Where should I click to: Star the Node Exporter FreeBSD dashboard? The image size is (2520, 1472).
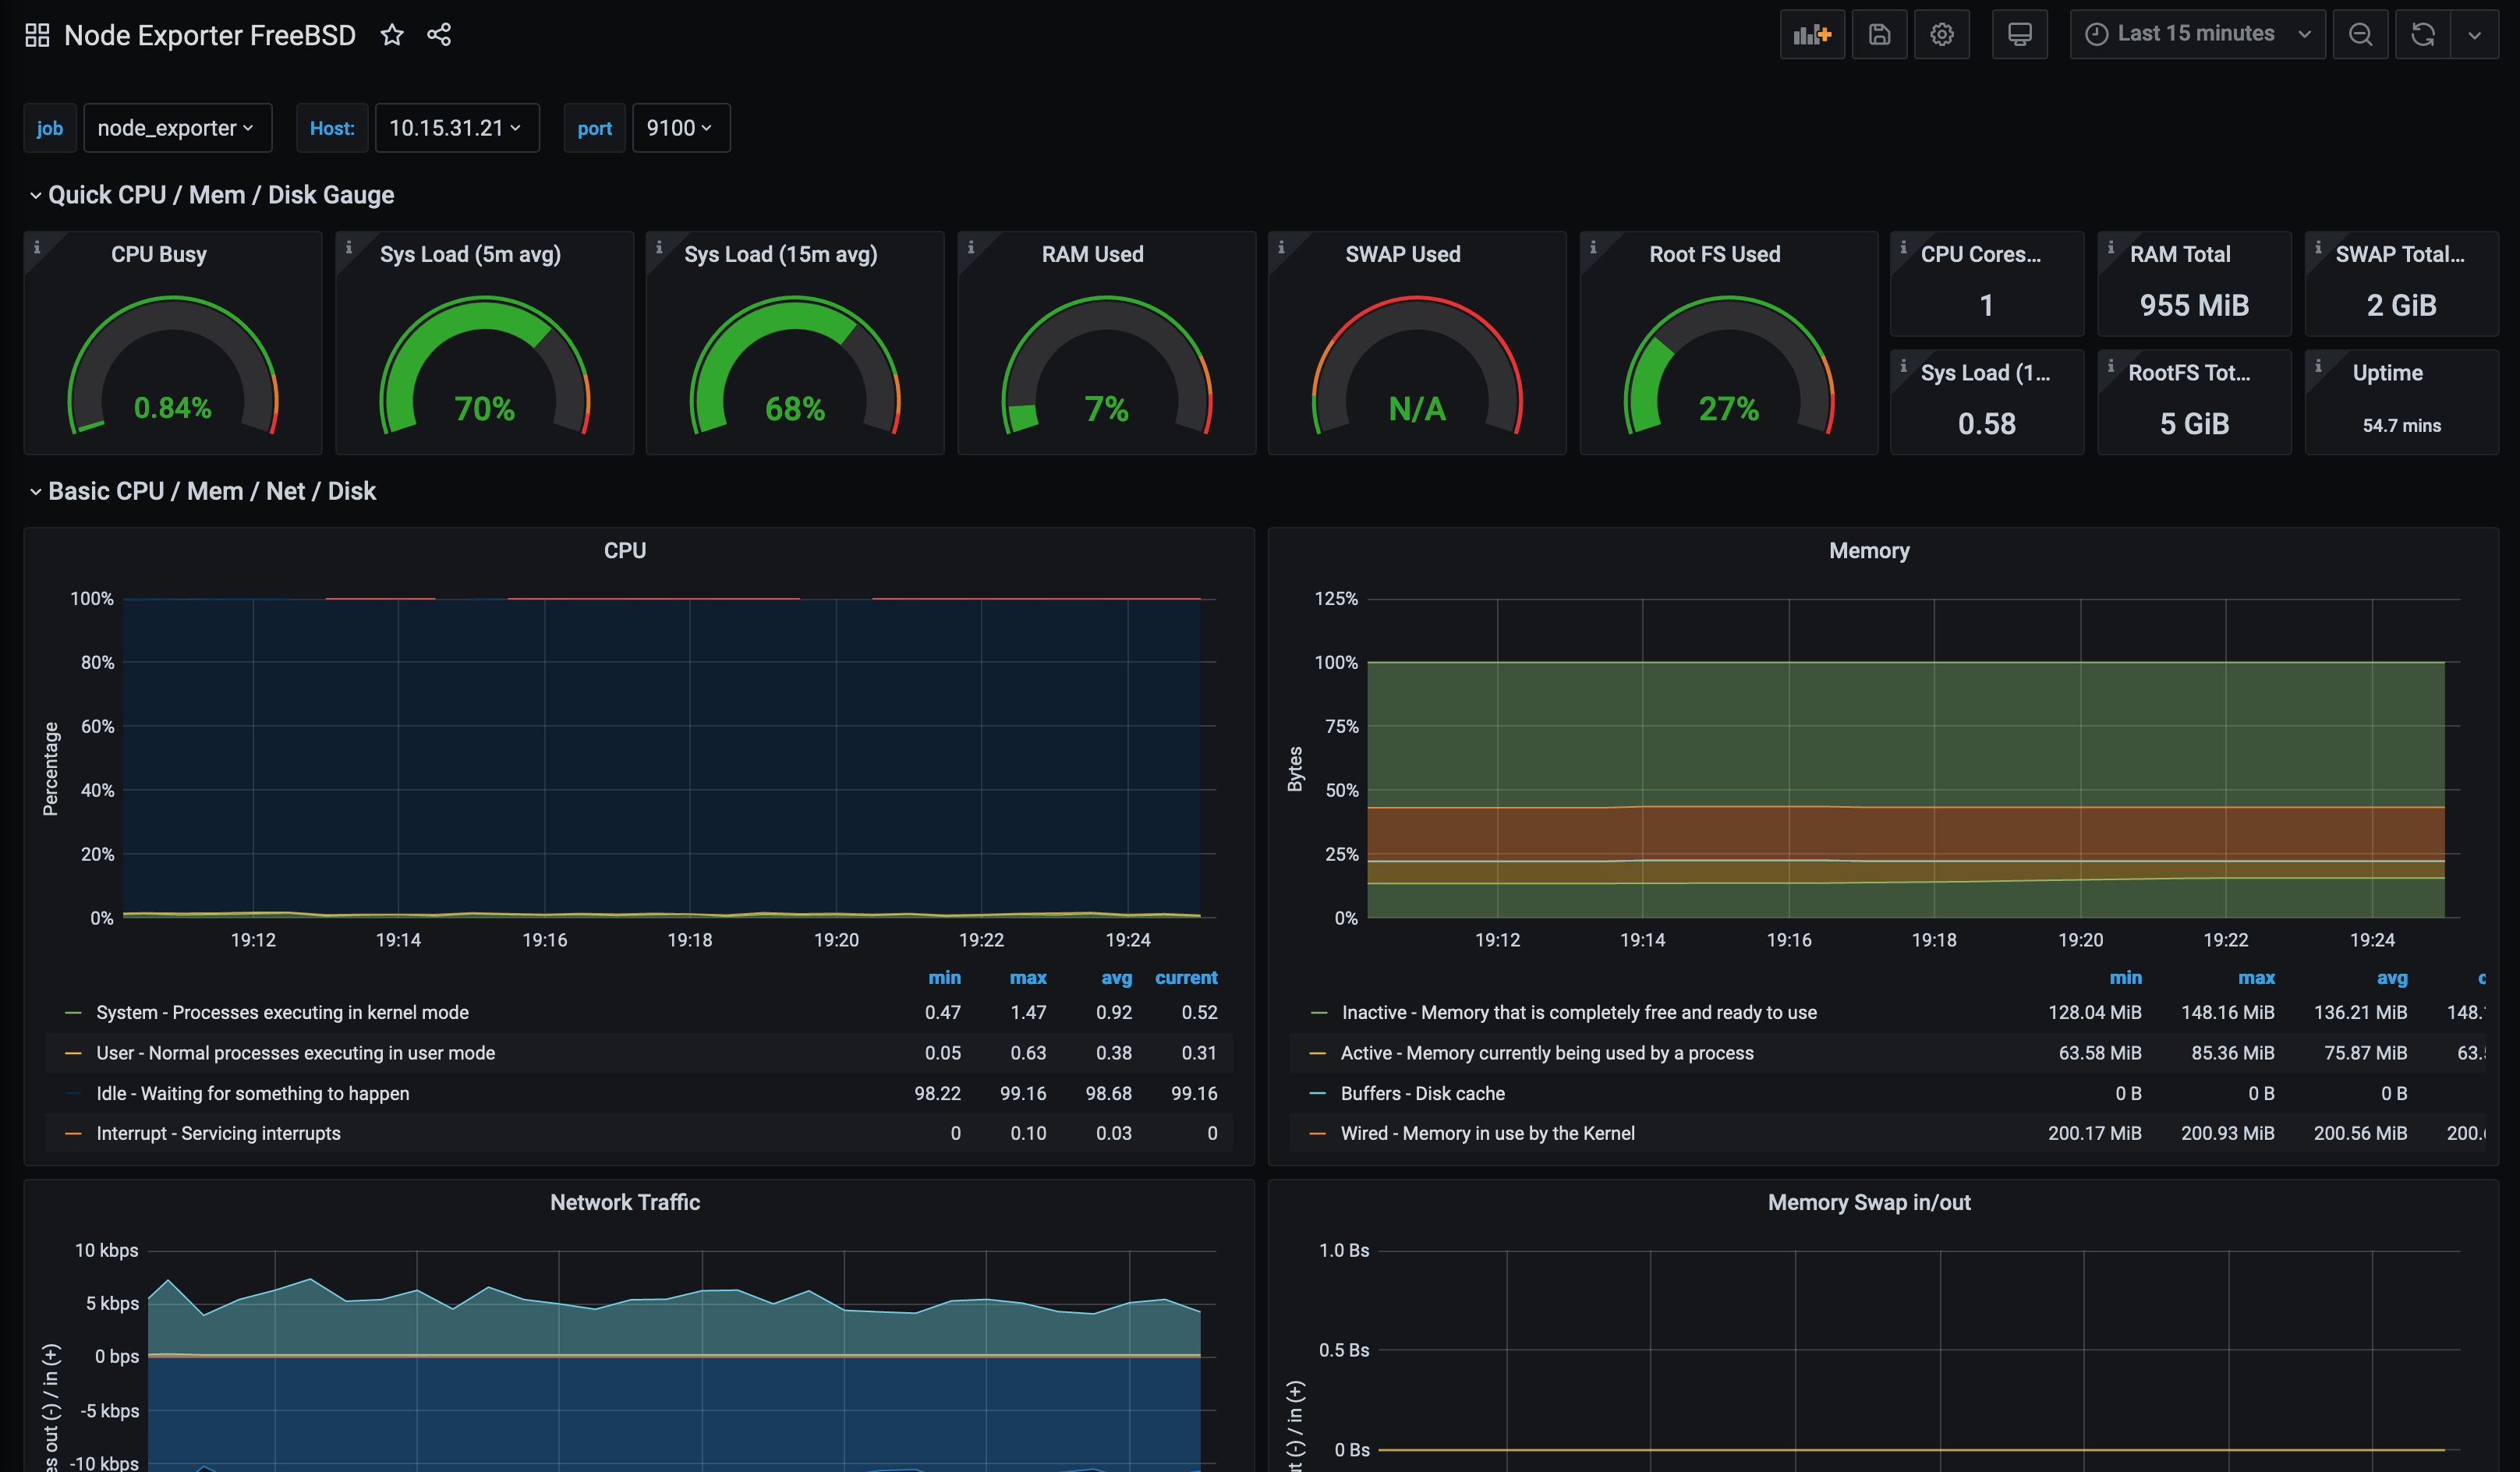pyautogui.click(x=391, y=34)
